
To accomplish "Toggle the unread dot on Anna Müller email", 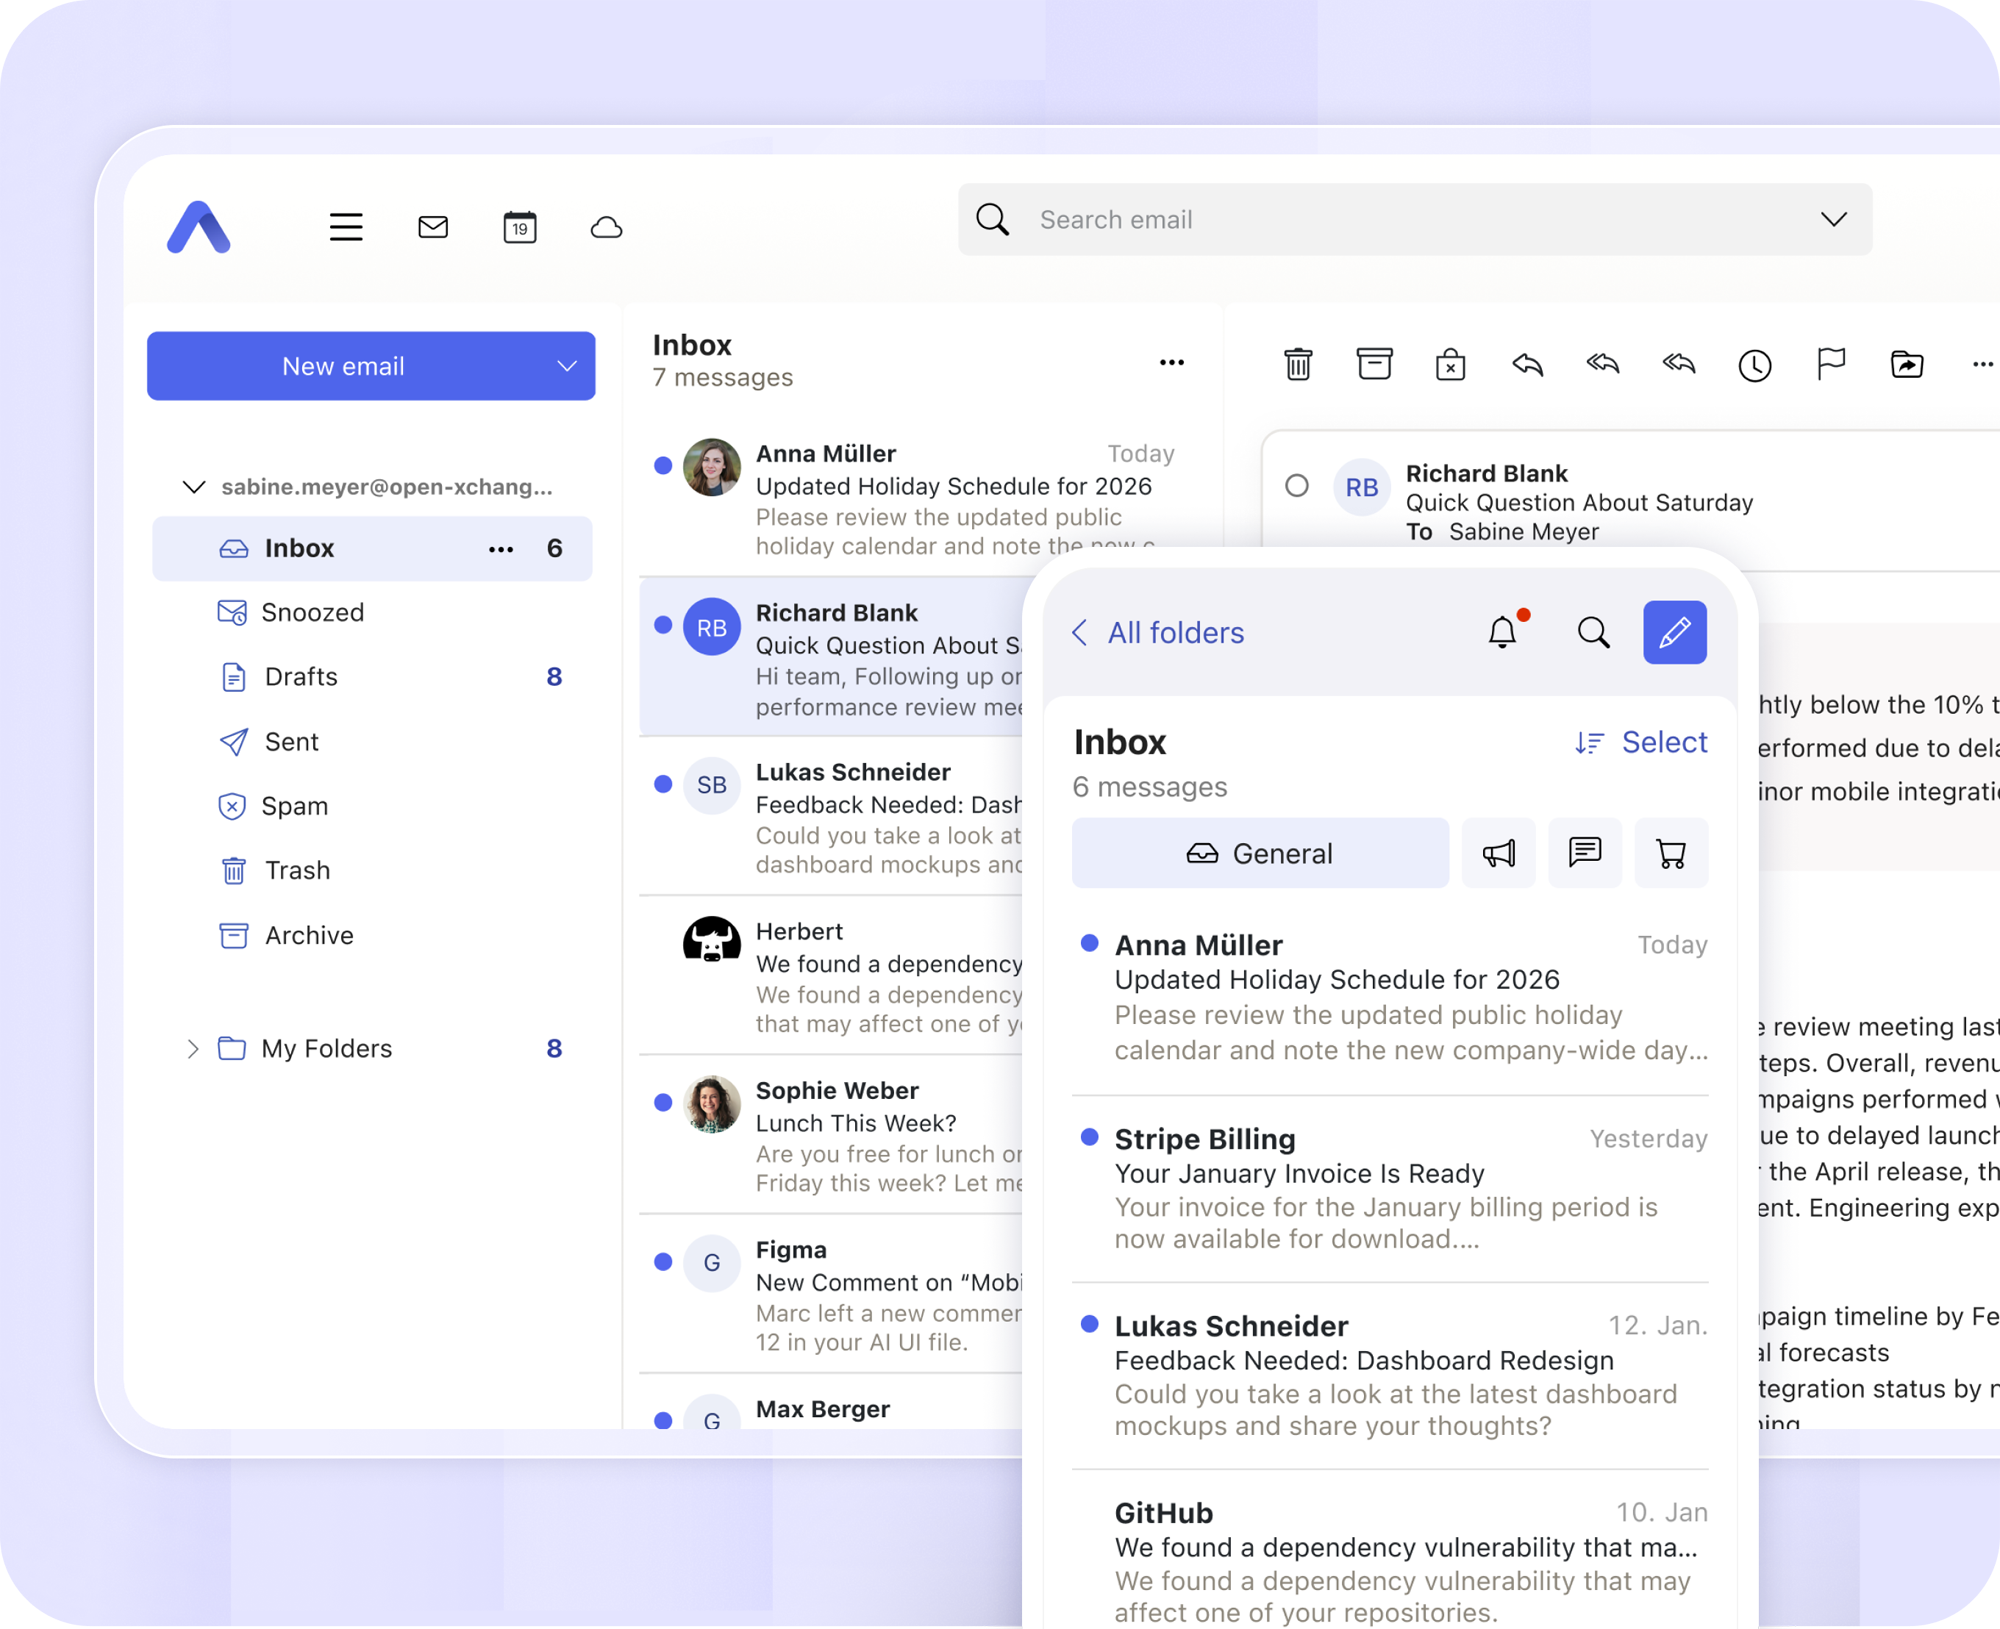I will [x=662, y=465].
